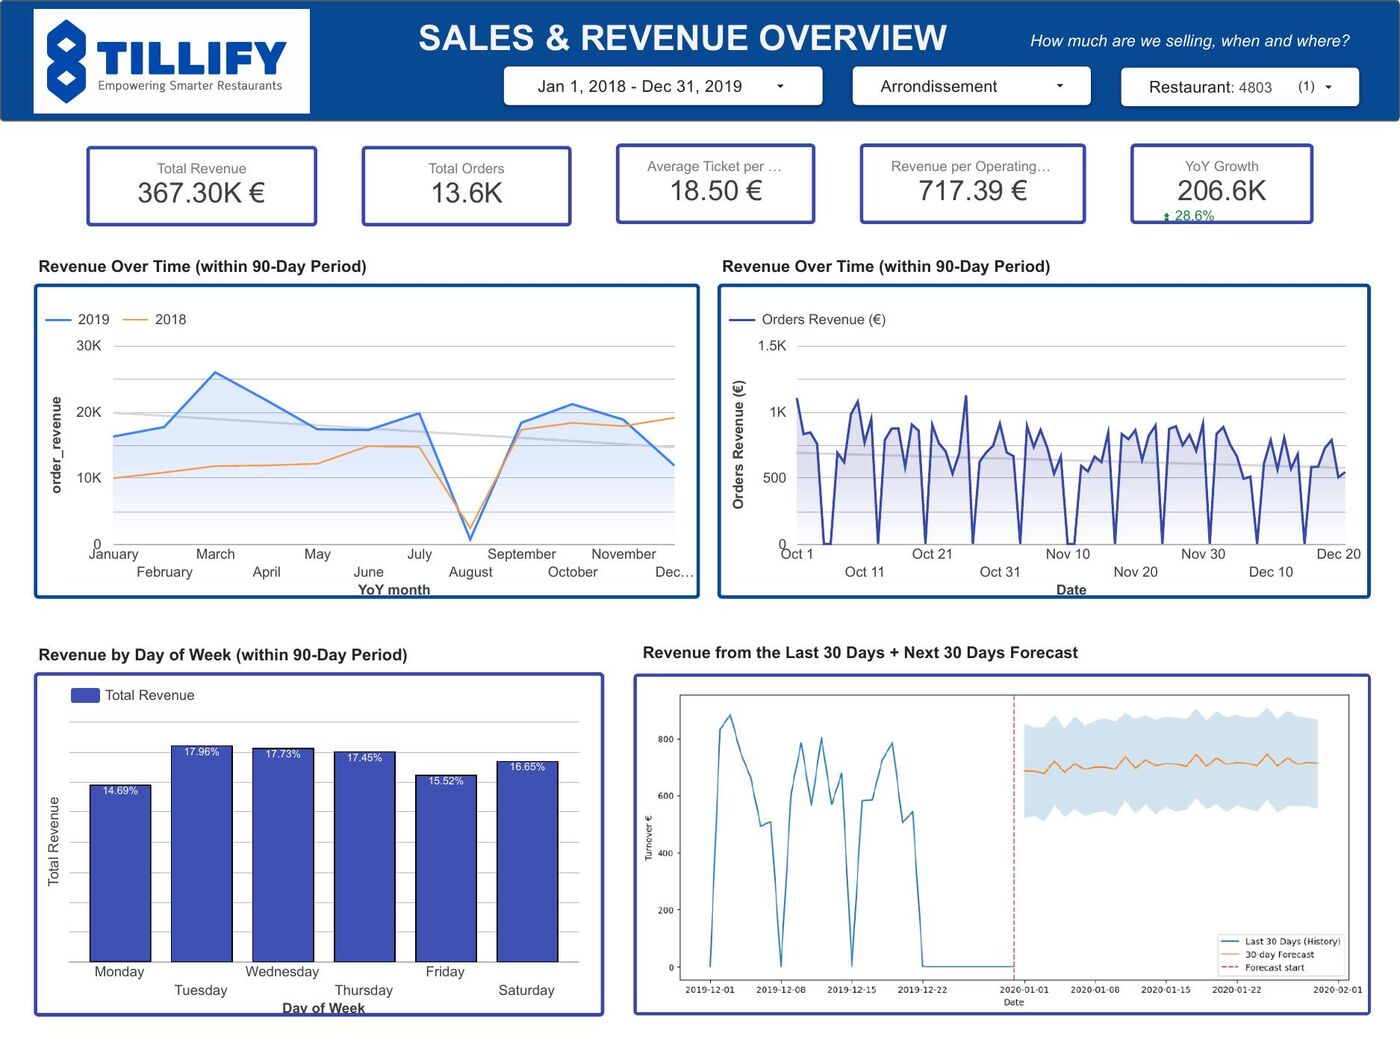Expand the Arrondissement filter dropdown
The image size is (1400, 1051).
[971, 86]
